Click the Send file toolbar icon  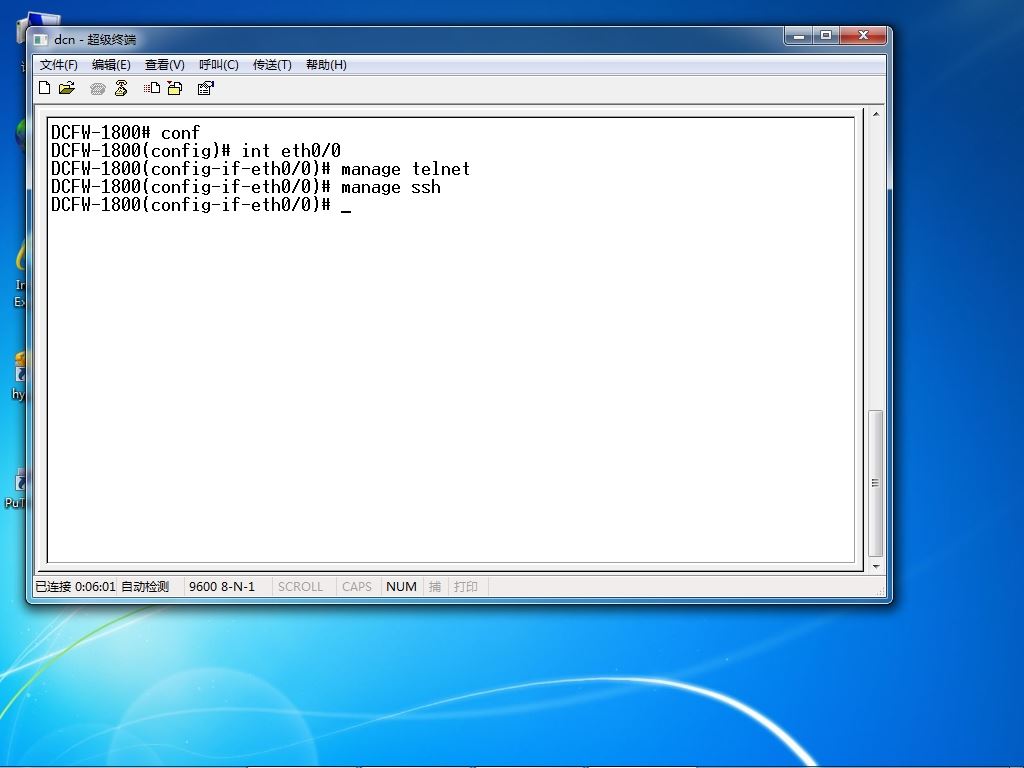[x=152, y=88]
